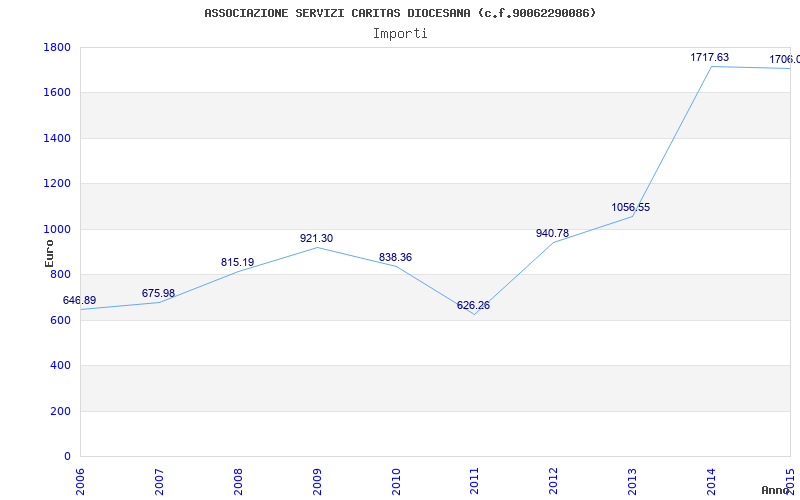Viewport: 800px width, 500px height.
Task: Select the 675.98 data label
Action: (x=158, y=293)
